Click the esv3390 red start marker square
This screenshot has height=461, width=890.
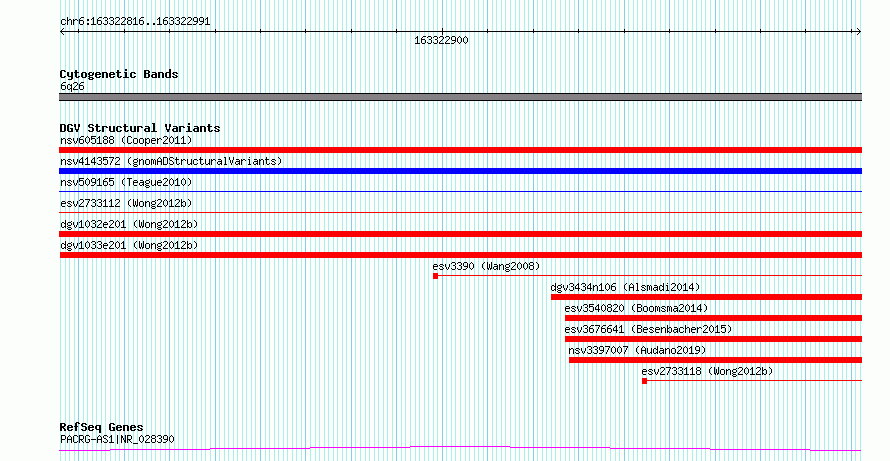[x=435, y=276]
